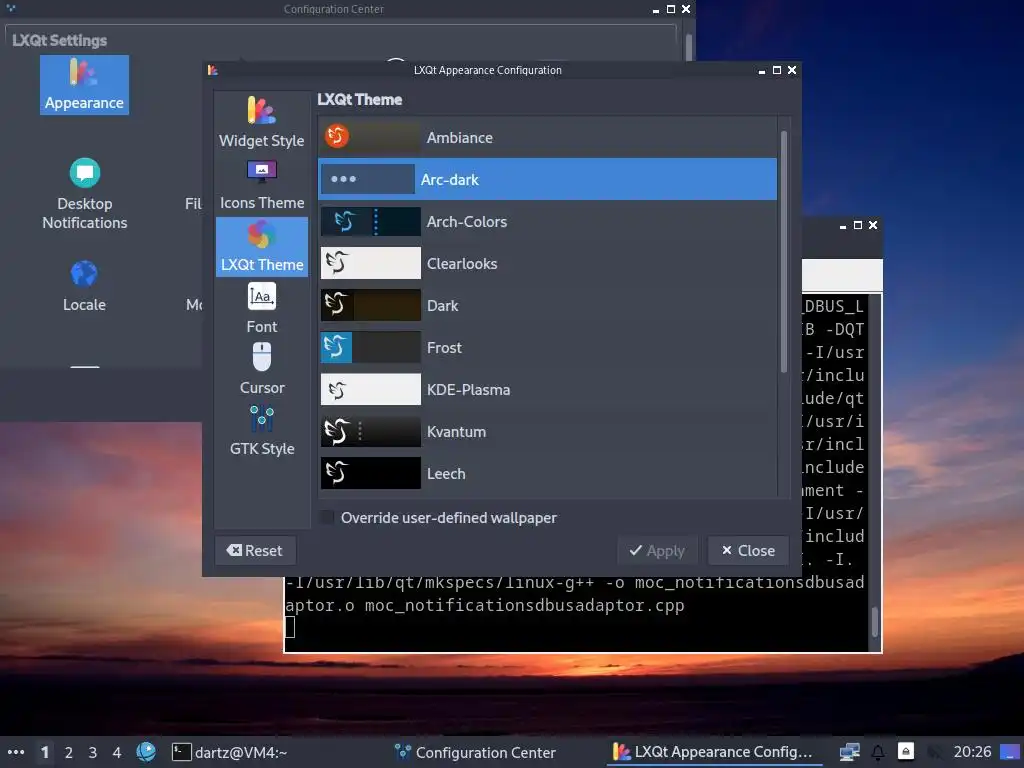Click the Close button in Appearance dialog
Screen dimensions: 1024x768
click(748, 551)
